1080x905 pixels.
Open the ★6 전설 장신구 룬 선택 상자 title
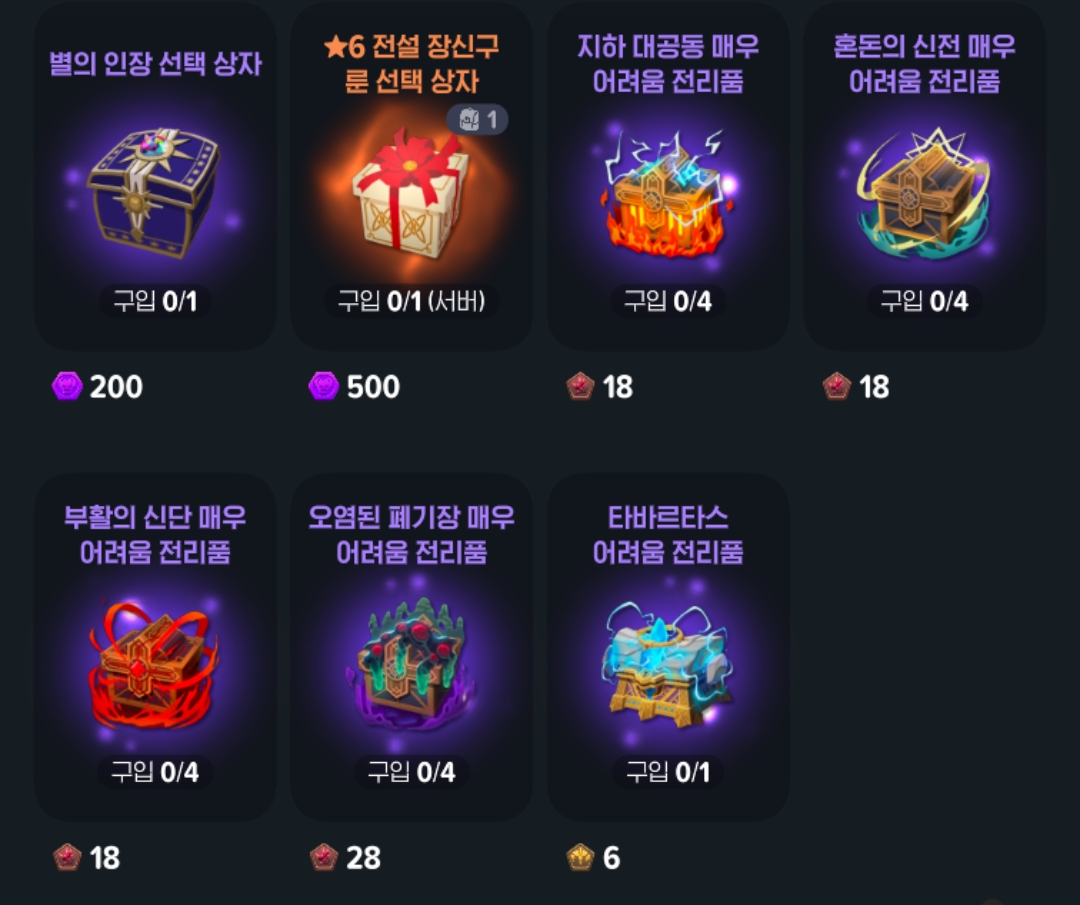[x=411, y=64]
